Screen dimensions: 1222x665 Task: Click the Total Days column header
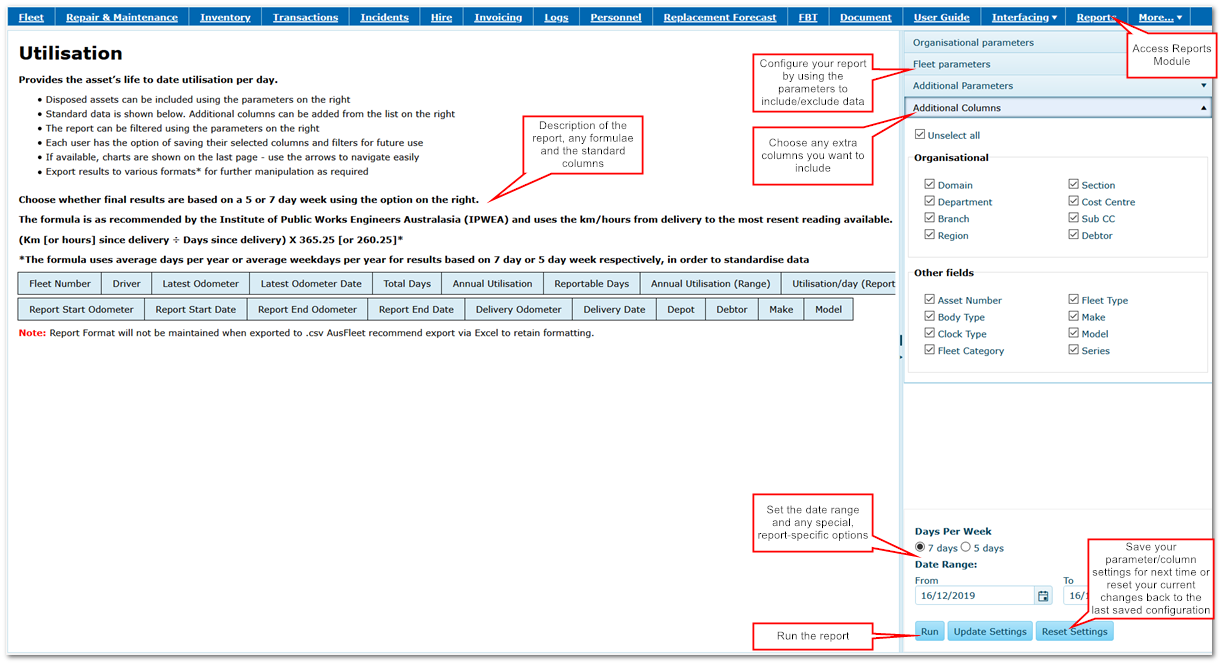(x=407, y=284)
